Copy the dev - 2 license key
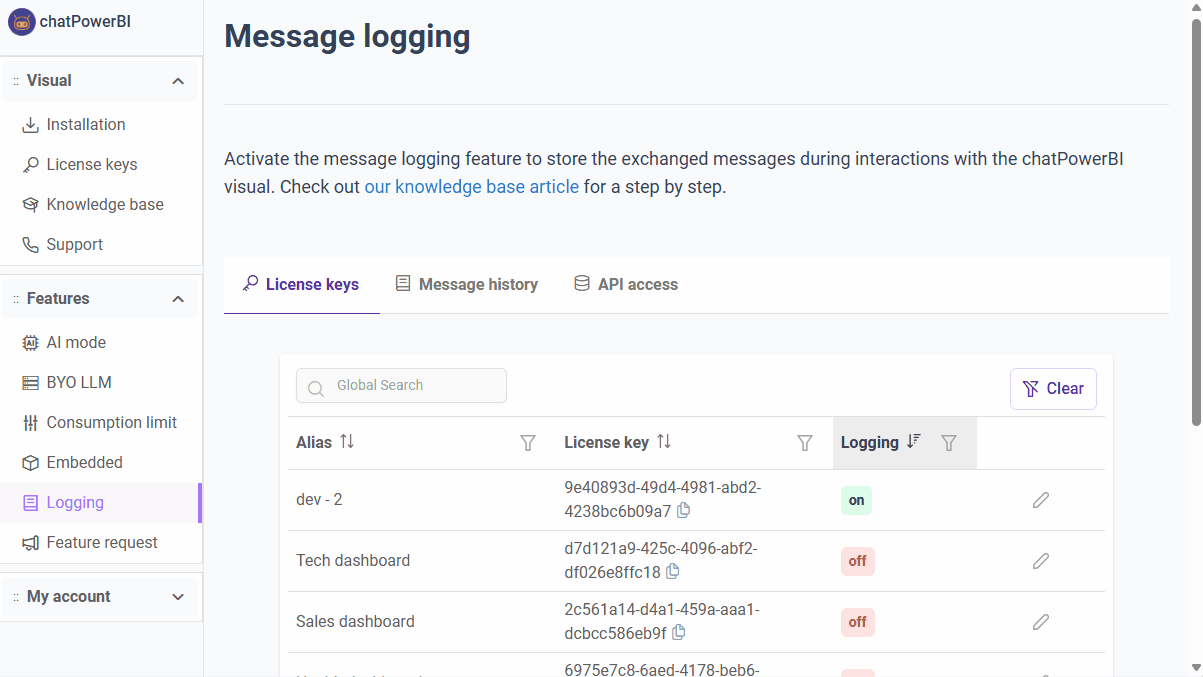This screenshot has width=1203, height=677. click(x=683, y=511)
